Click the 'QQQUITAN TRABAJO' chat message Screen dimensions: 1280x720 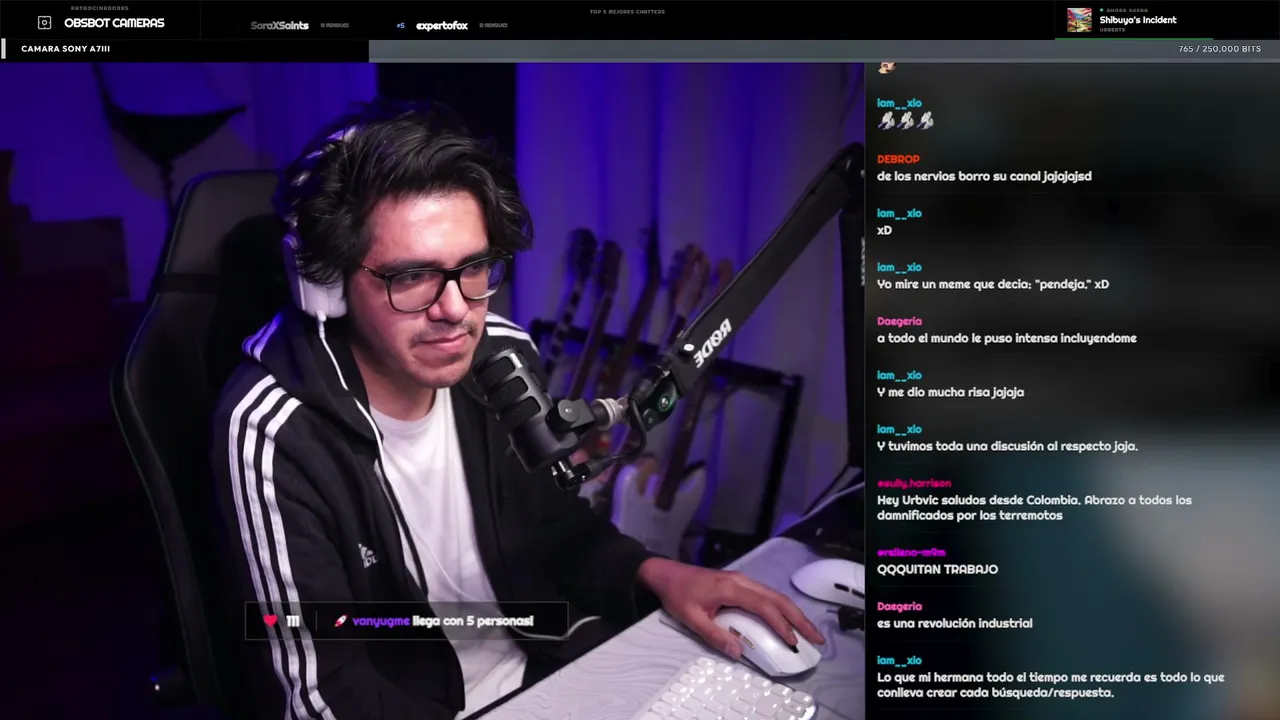click(x=937, y=569)
